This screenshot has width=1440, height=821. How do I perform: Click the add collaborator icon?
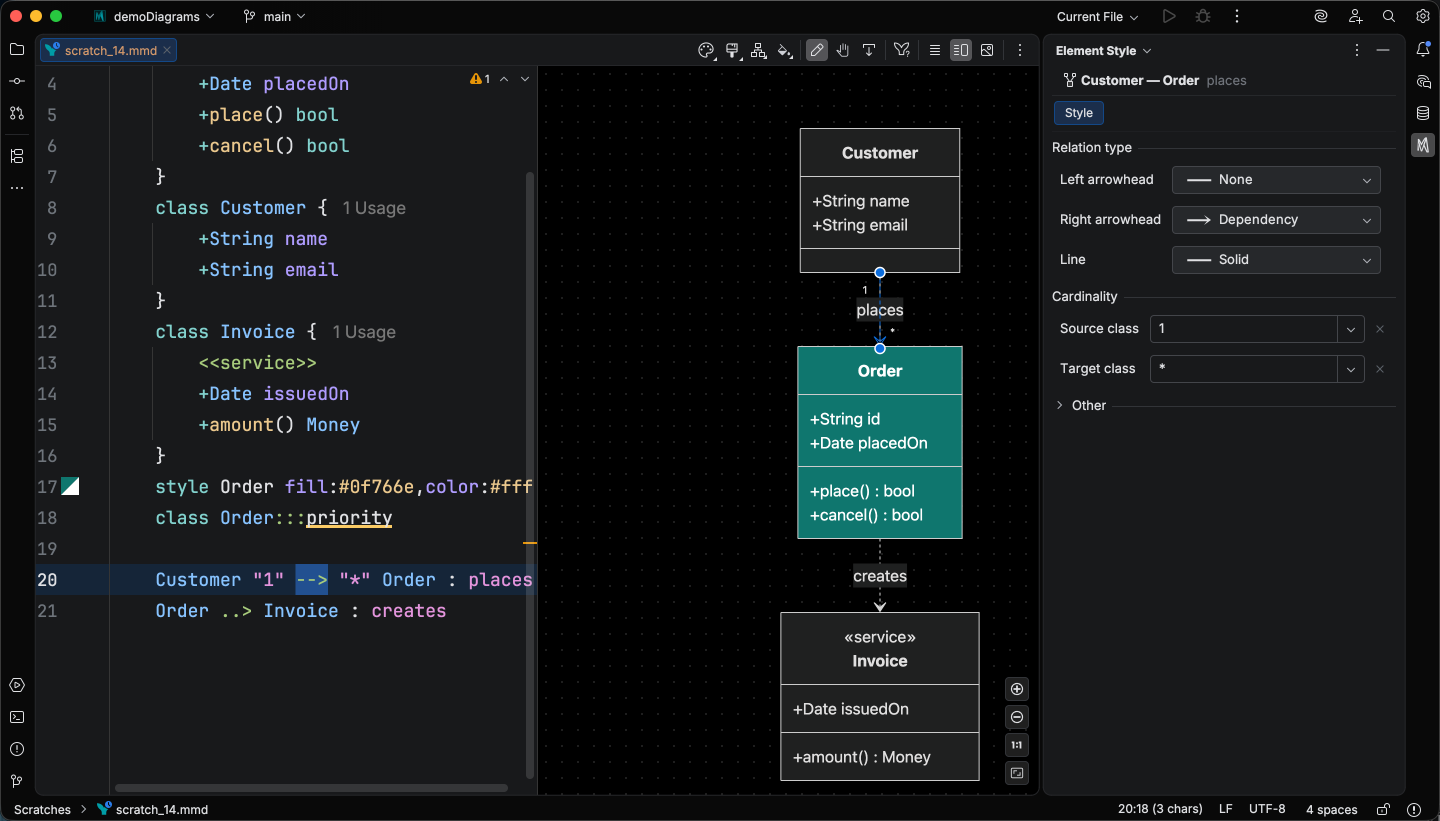1355,16
